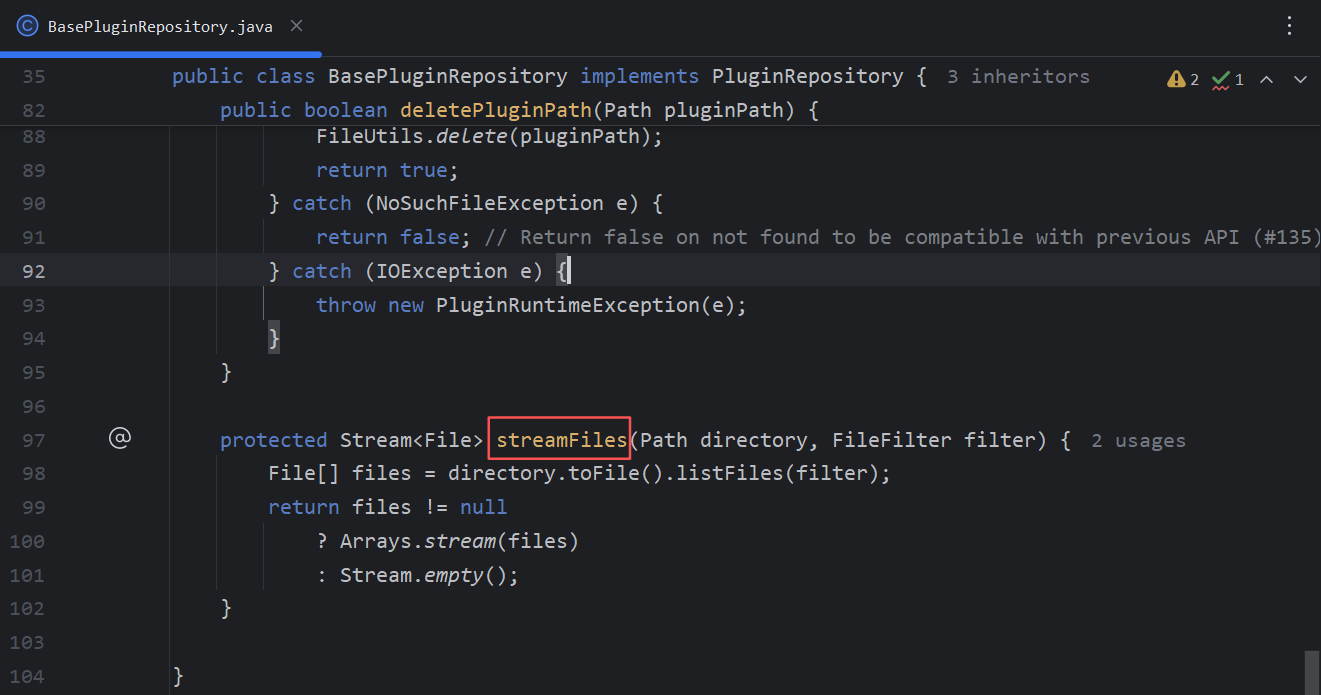Viewport: 1321px width, 695px height.
Task: Go to previous highlighted problem arrow
Action: [1266, 79]
